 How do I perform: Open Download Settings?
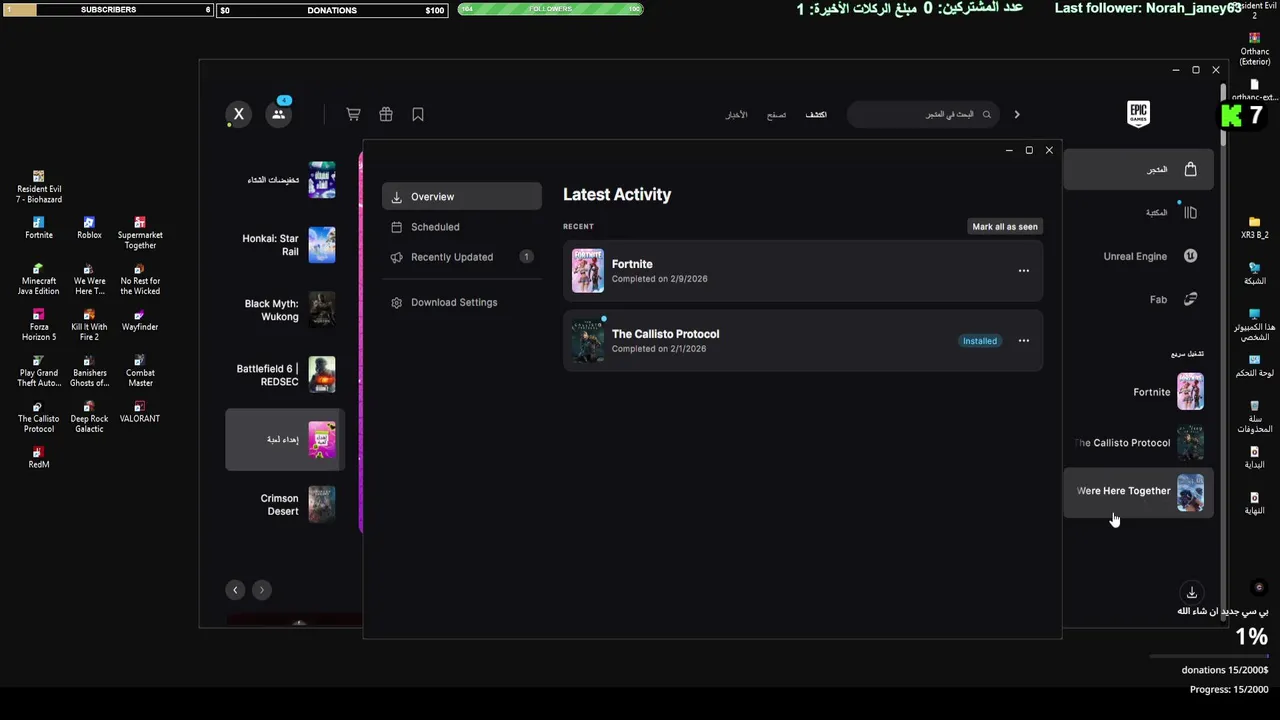pos(462,302)
